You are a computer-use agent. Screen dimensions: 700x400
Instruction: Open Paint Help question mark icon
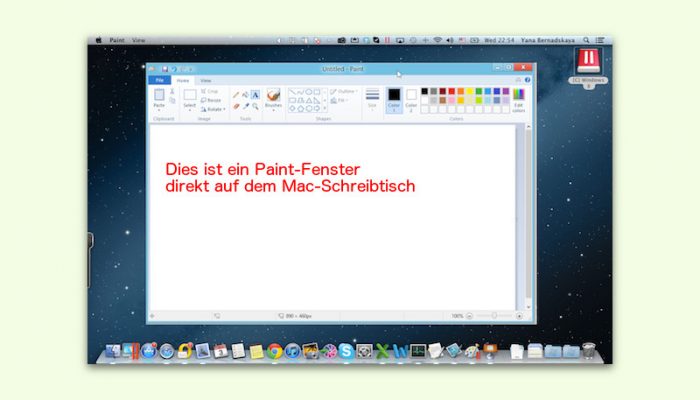pos(527,80)
